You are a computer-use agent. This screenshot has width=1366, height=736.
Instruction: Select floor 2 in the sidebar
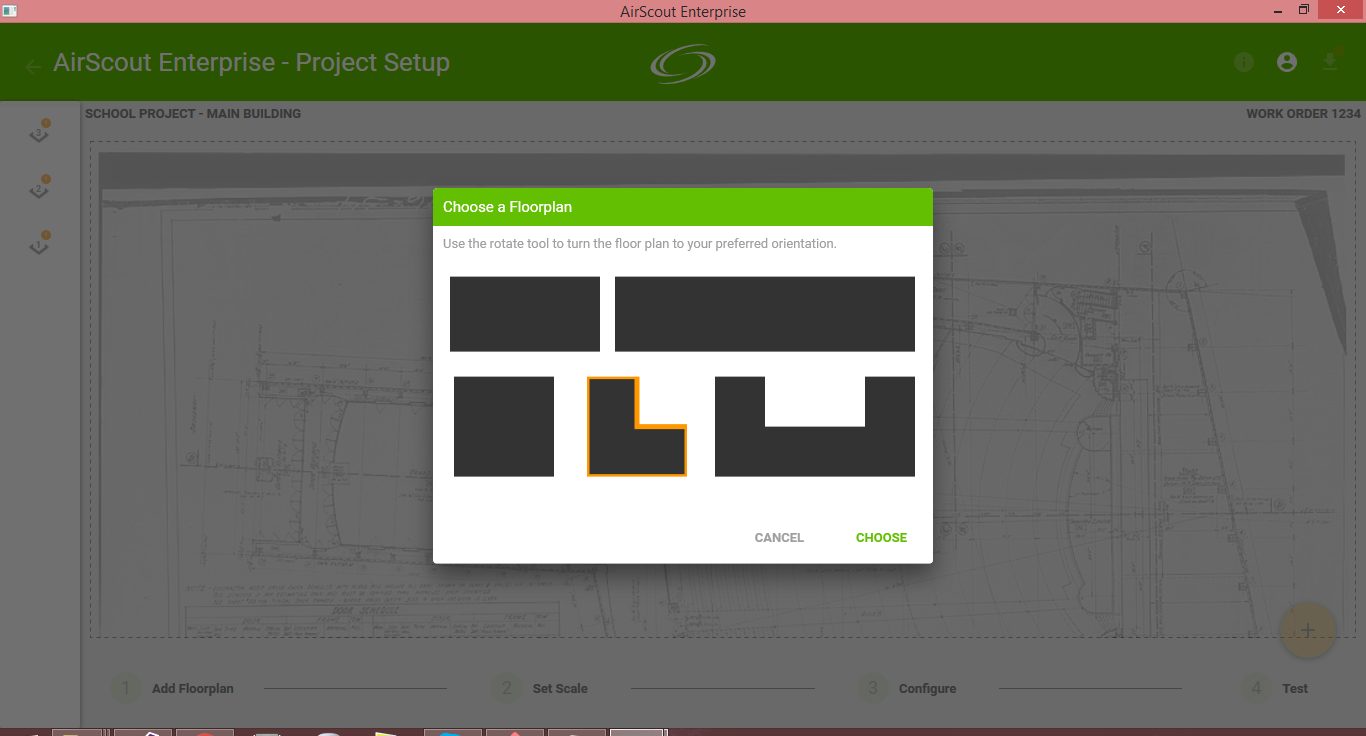click(x=40, y=188)
